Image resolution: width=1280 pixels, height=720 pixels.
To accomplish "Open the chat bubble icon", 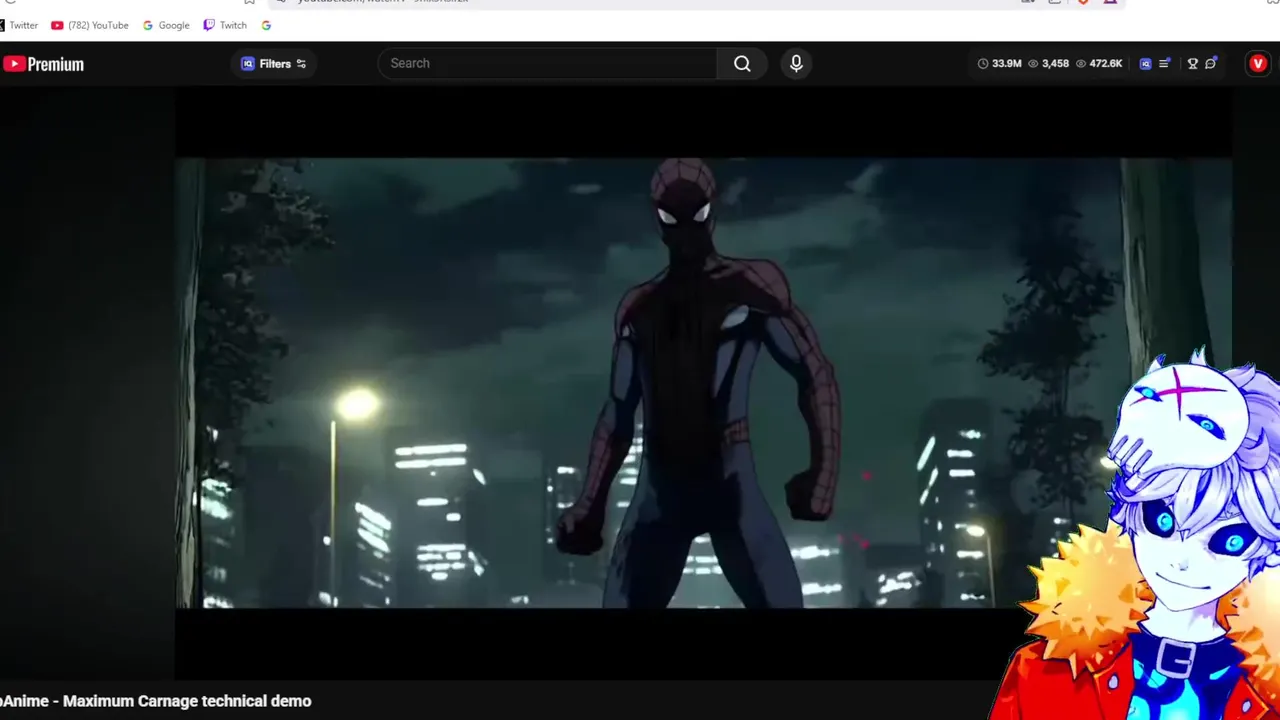I will tap(1211, 63).
